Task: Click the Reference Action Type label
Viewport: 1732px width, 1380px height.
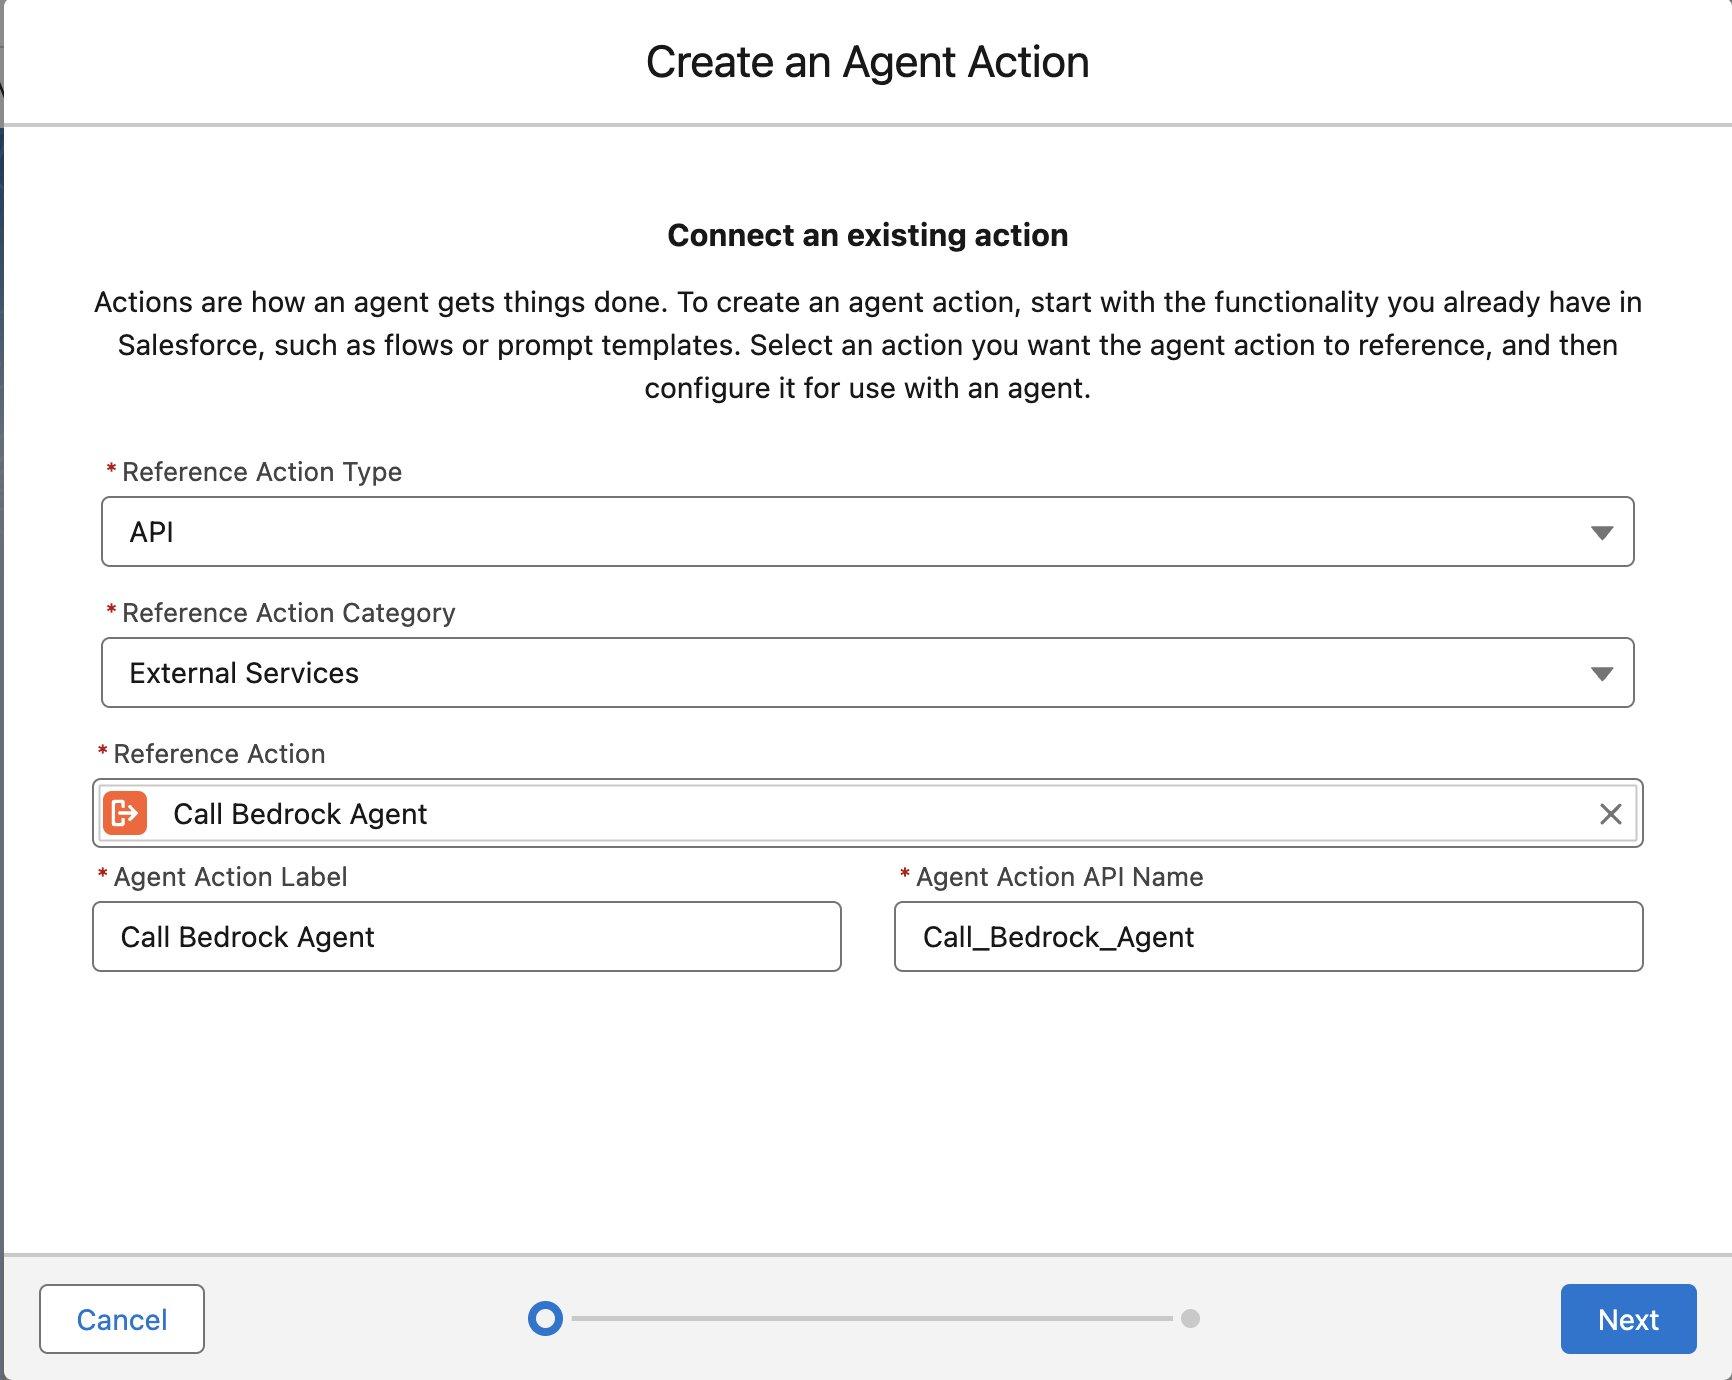Action: [x=262, y=472]
